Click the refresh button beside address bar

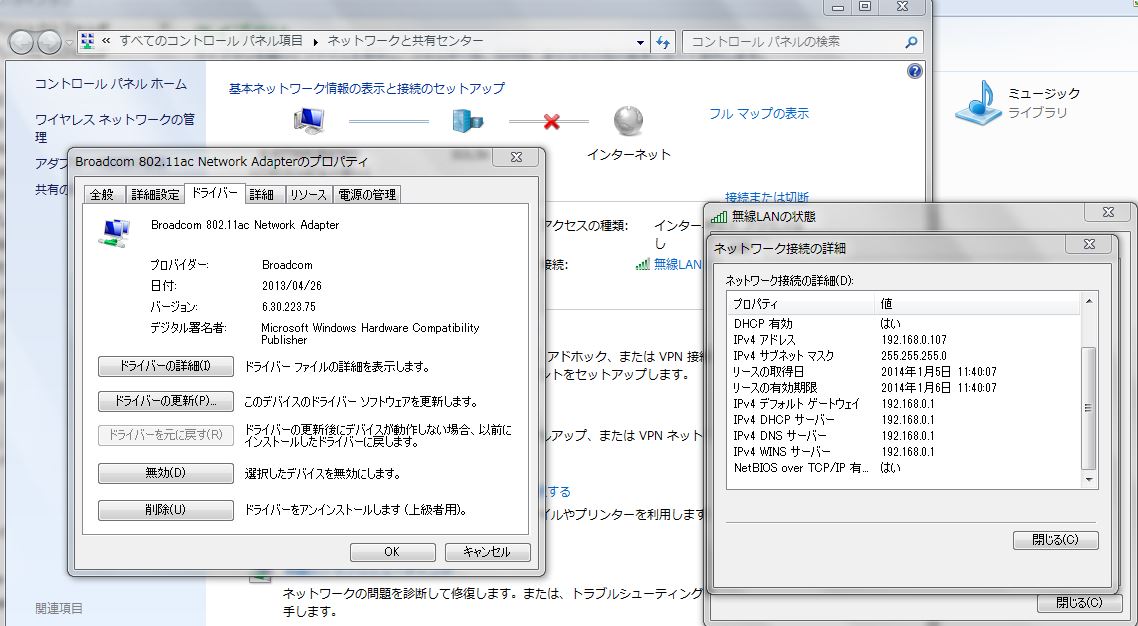coord(663,42)
